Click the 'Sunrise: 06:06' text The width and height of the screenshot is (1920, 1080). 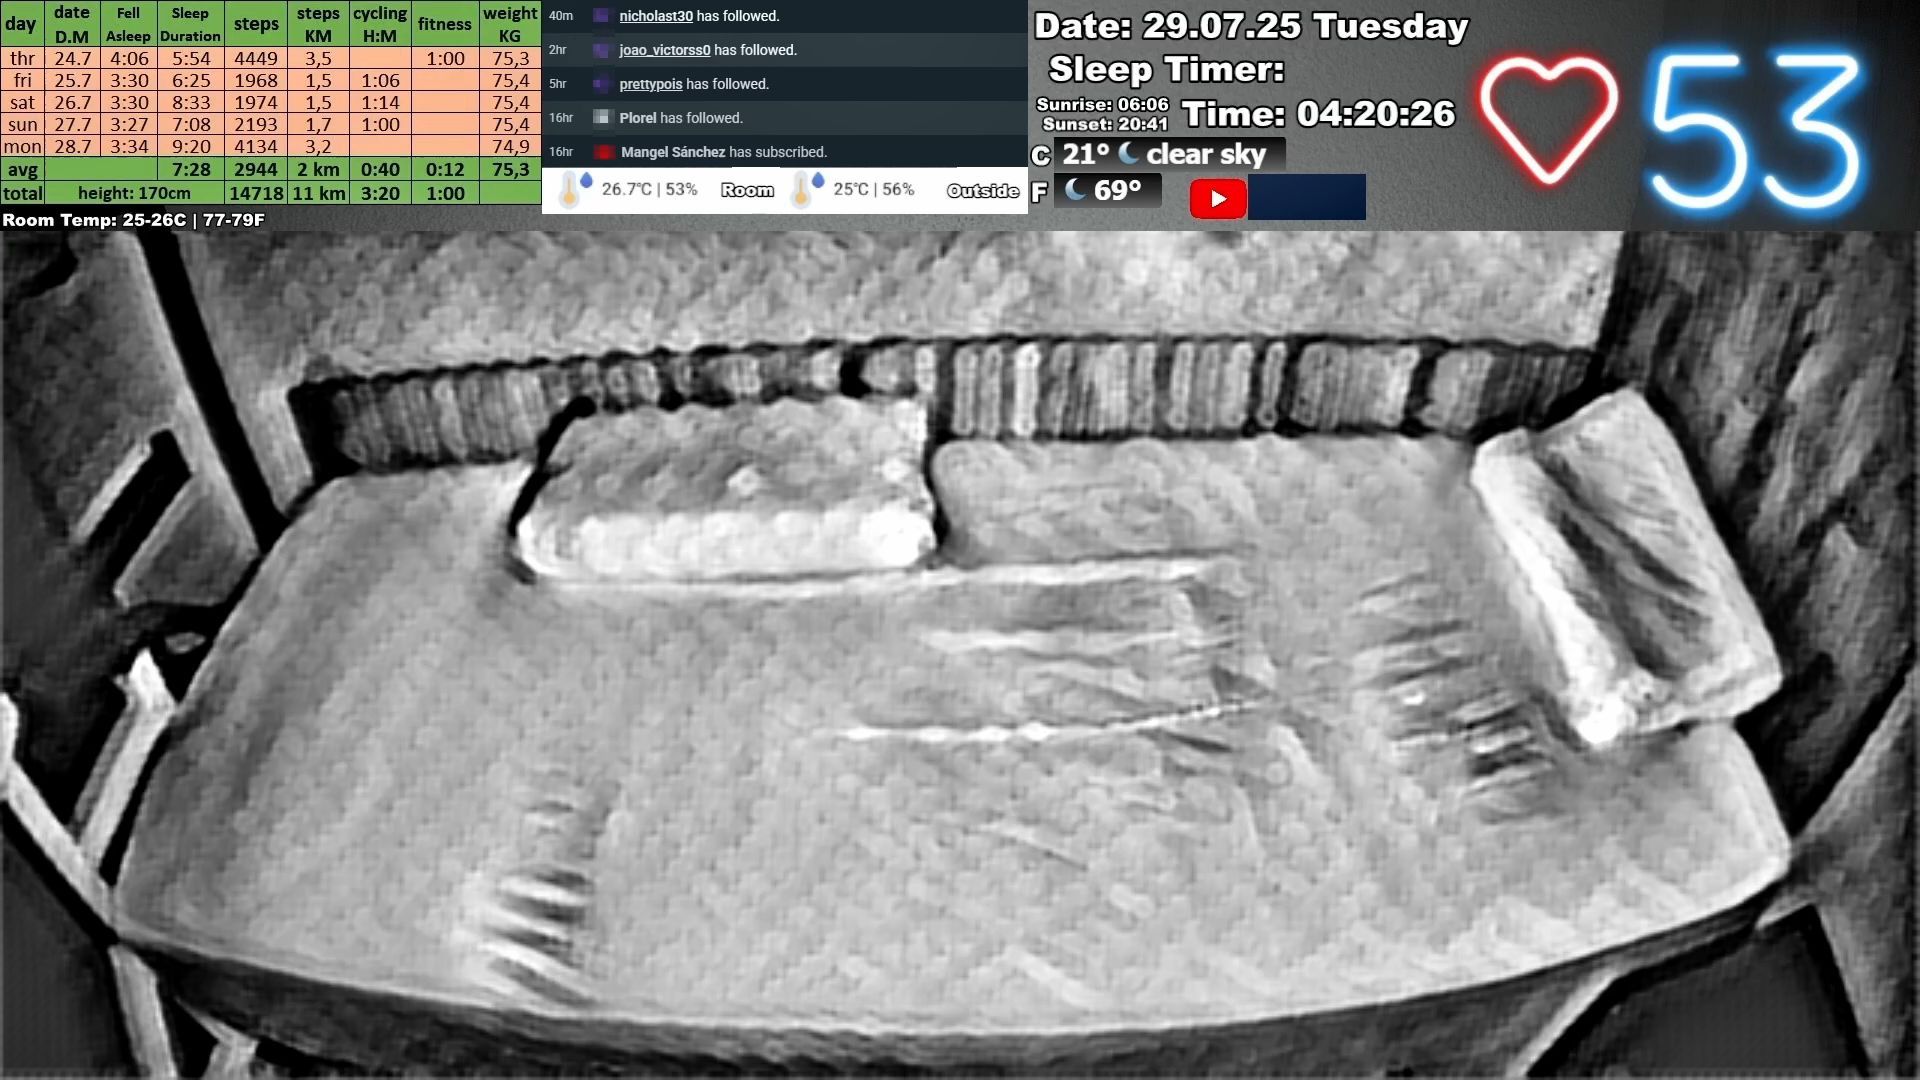point(1103,104)
